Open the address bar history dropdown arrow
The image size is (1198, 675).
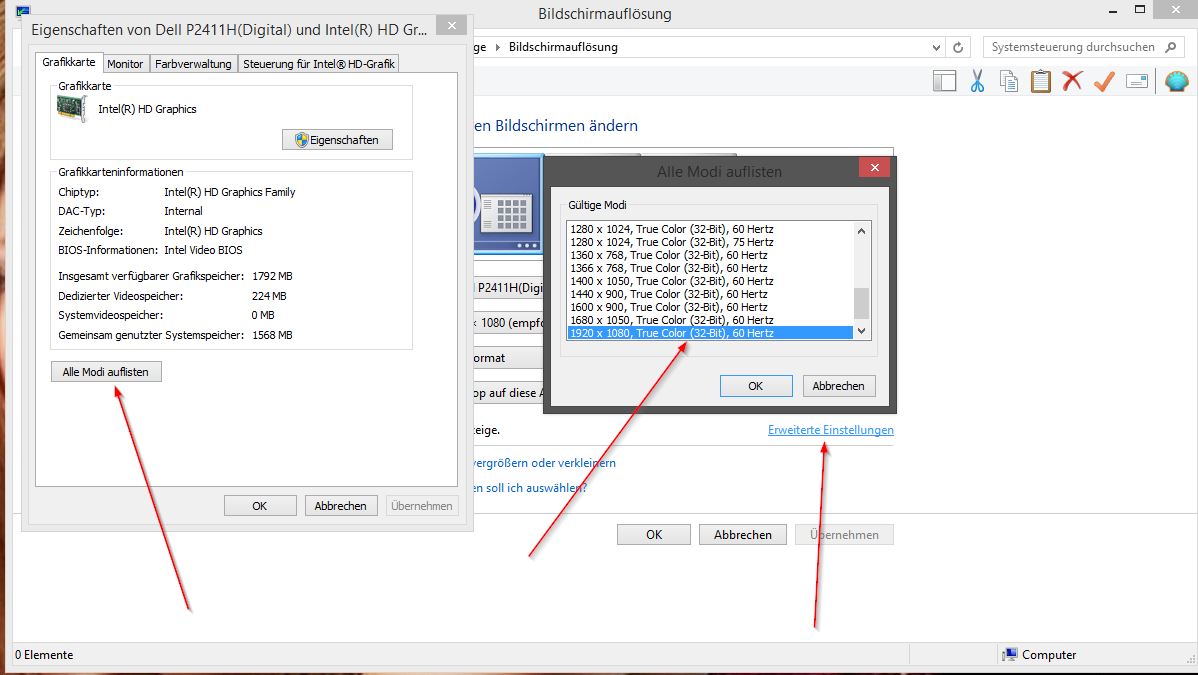937,47
